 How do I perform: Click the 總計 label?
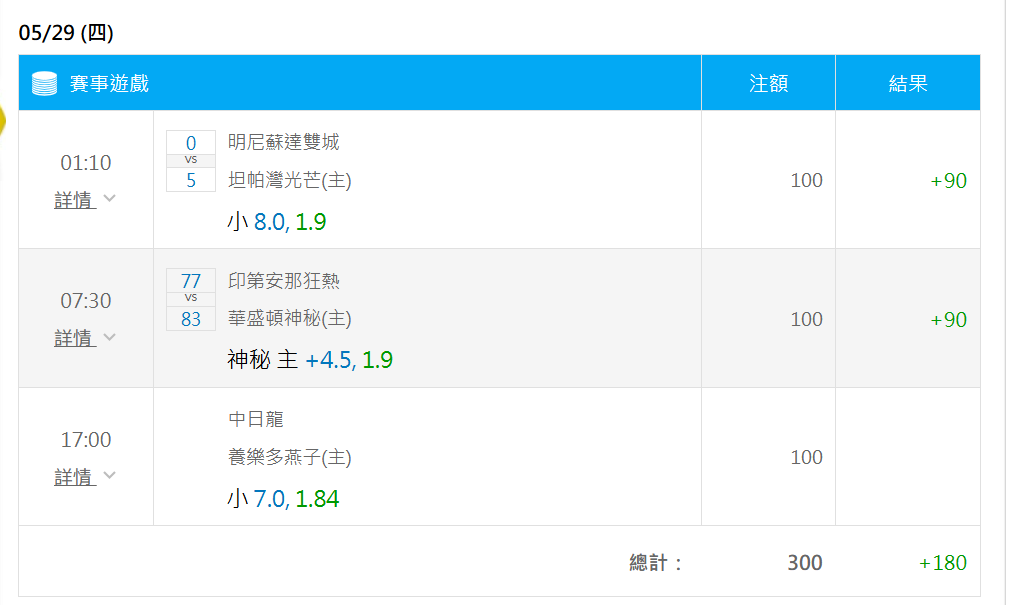point(655,562)
